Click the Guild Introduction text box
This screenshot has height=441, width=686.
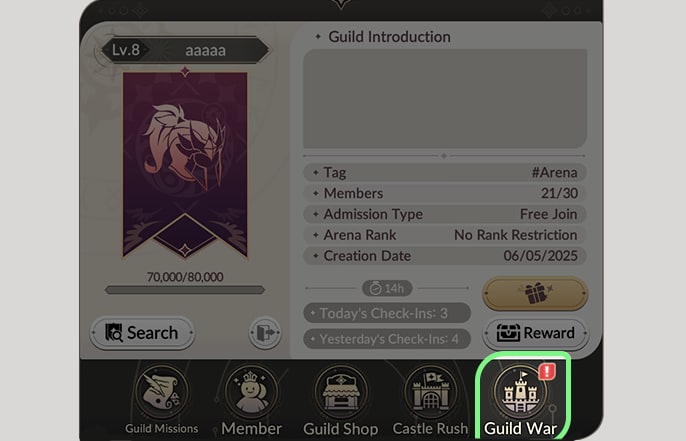tap(445, 98)
